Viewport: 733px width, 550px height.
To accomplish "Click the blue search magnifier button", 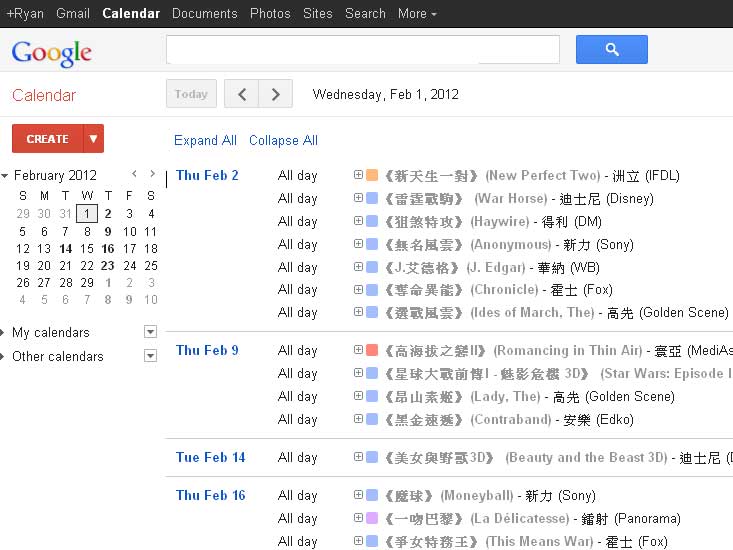I will [x=611, y=49].
